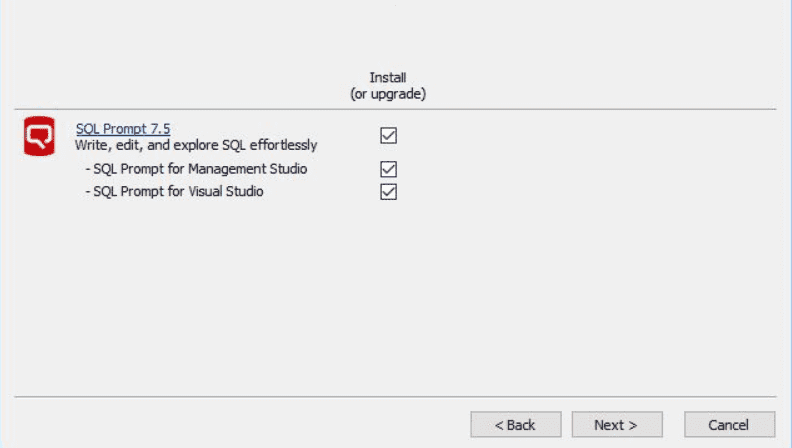Click the separator line above the Back button
The height and width of the screenshot is (448, 792).
coord(395,397)
